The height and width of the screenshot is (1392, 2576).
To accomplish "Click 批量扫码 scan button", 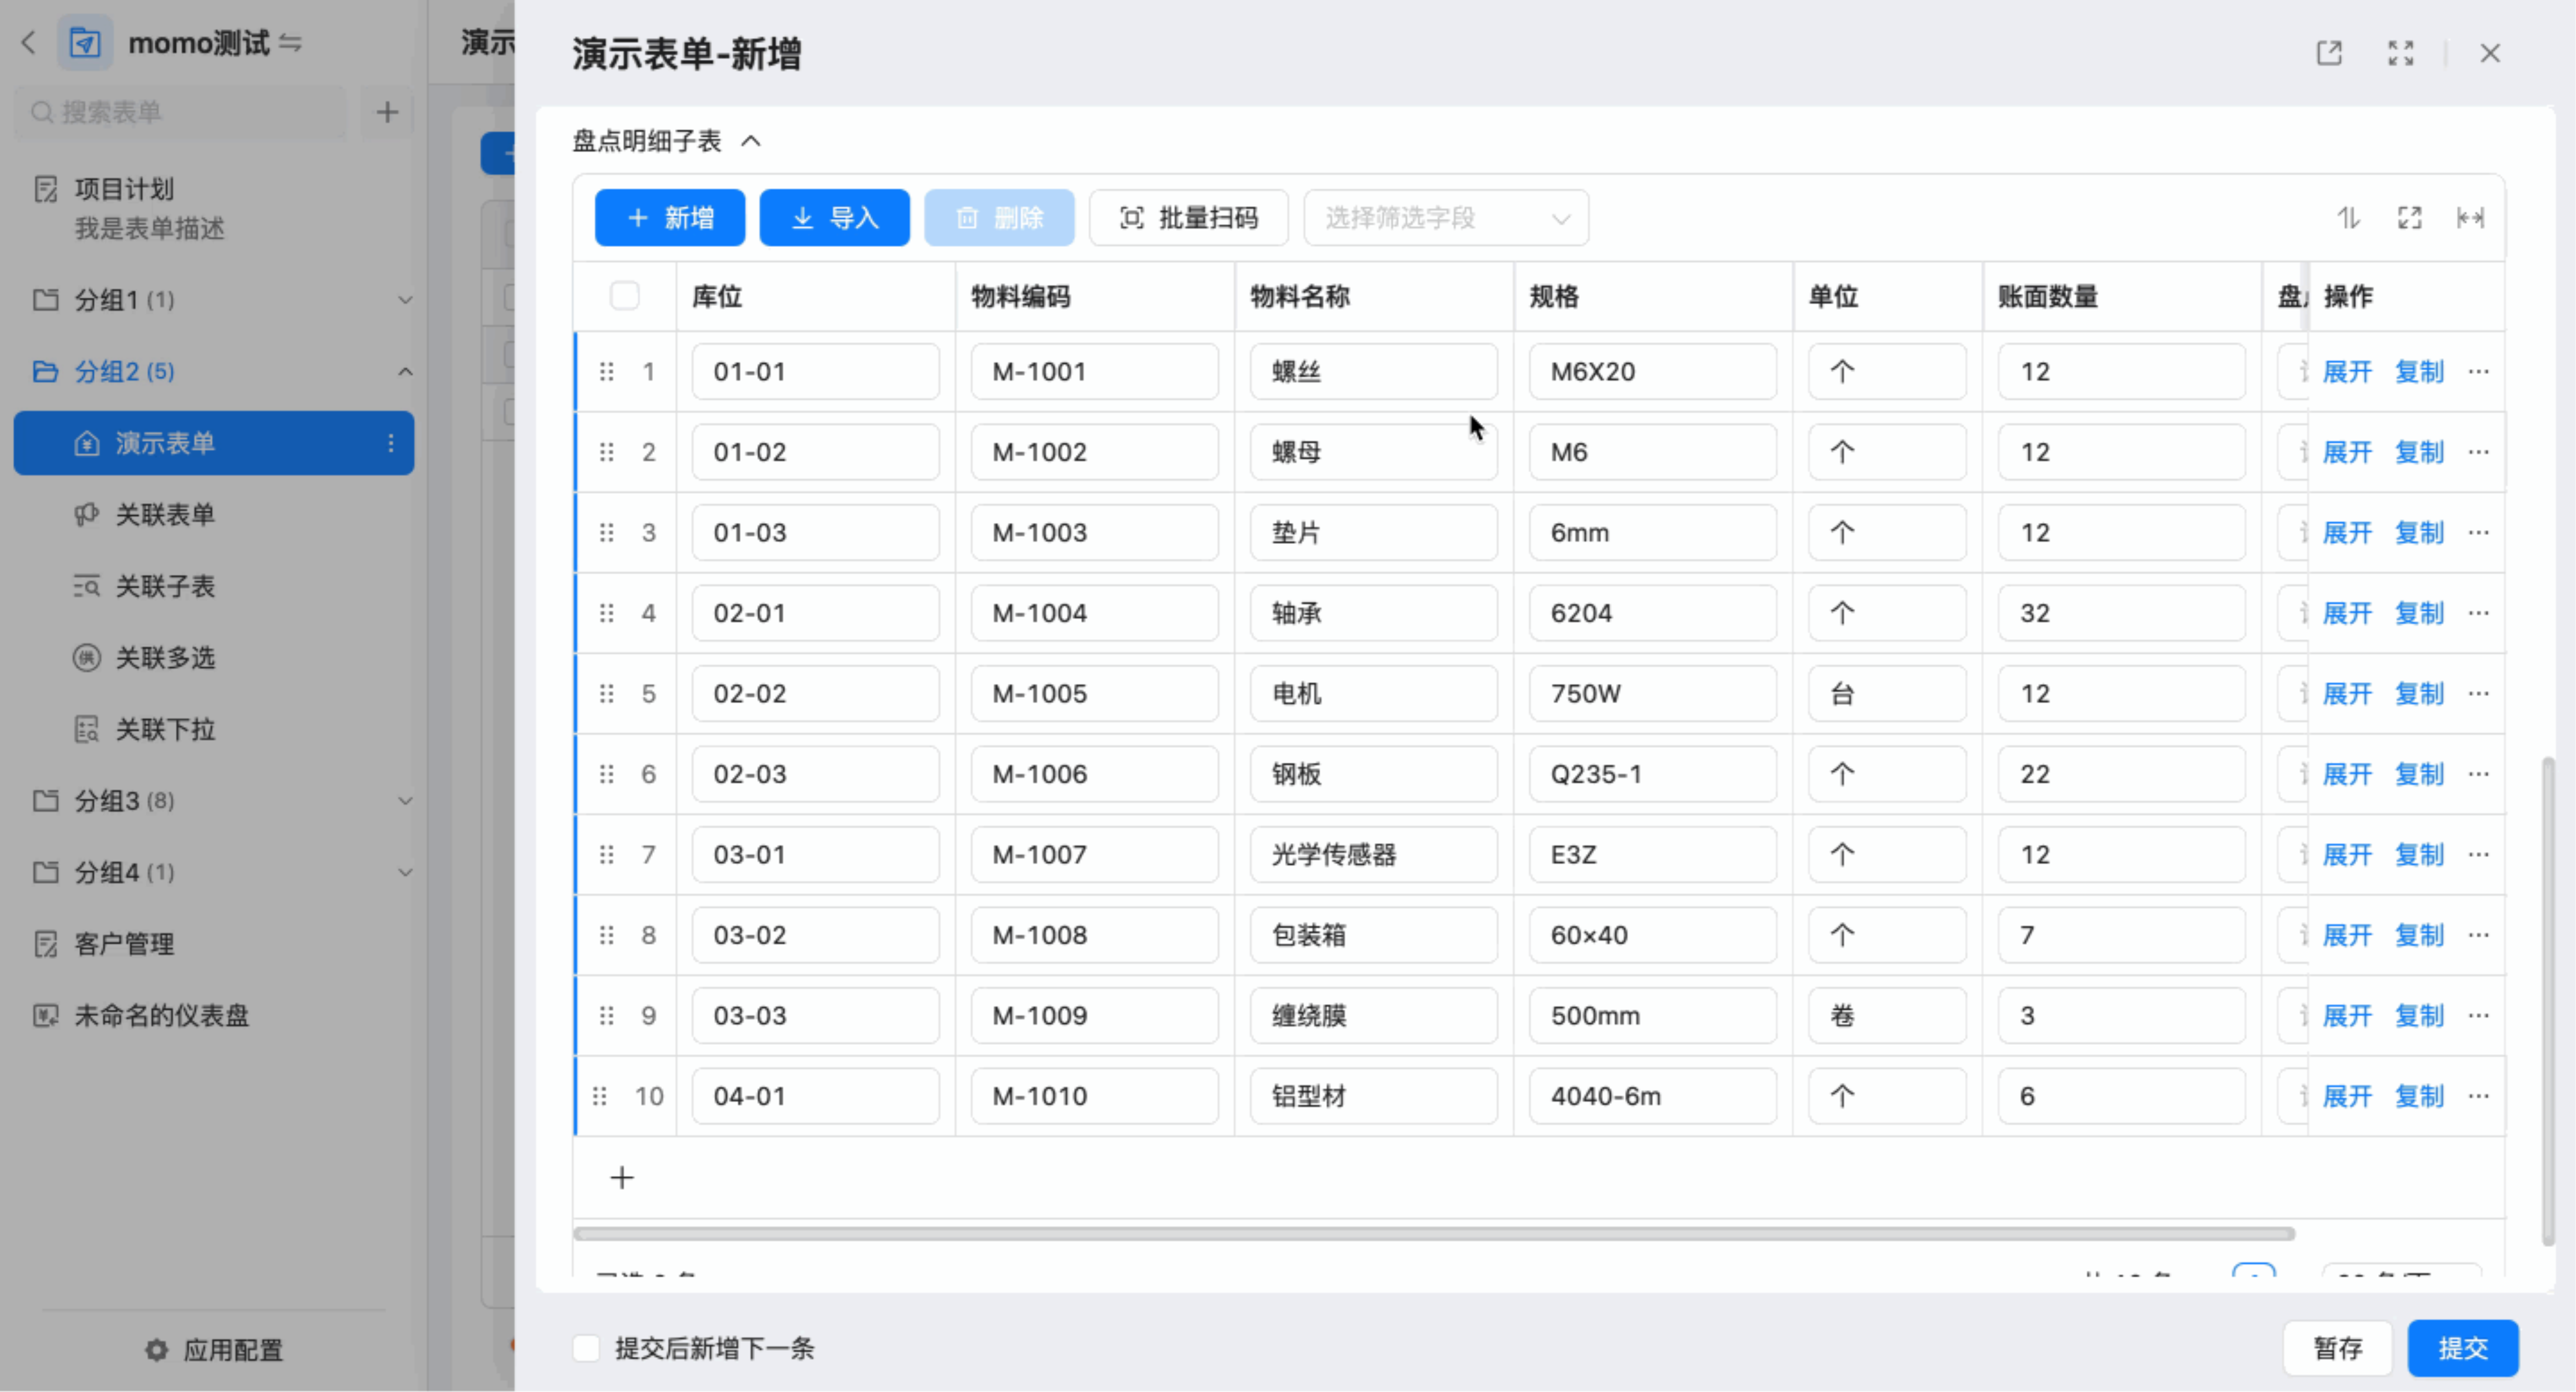I will (x=1188, y=218).
